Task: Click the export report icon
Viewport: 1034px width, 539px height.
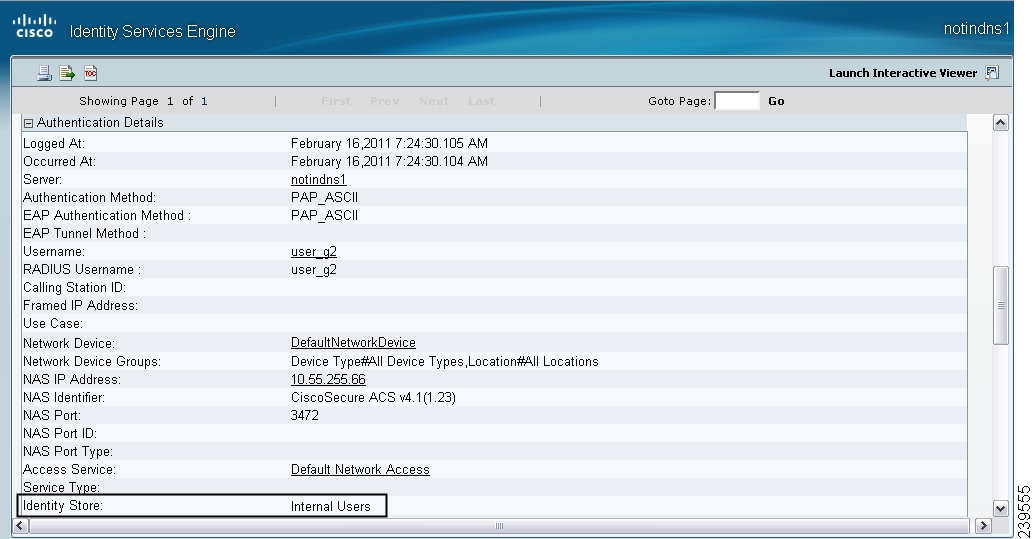Action: click(67, 73)
